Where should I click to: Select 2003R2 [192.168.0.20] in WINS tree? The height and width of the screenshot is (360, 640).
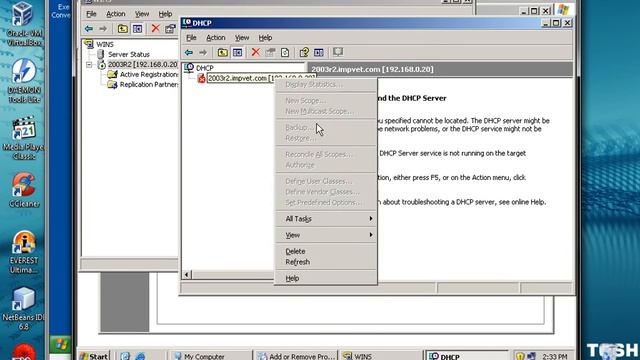click(142, 64)
